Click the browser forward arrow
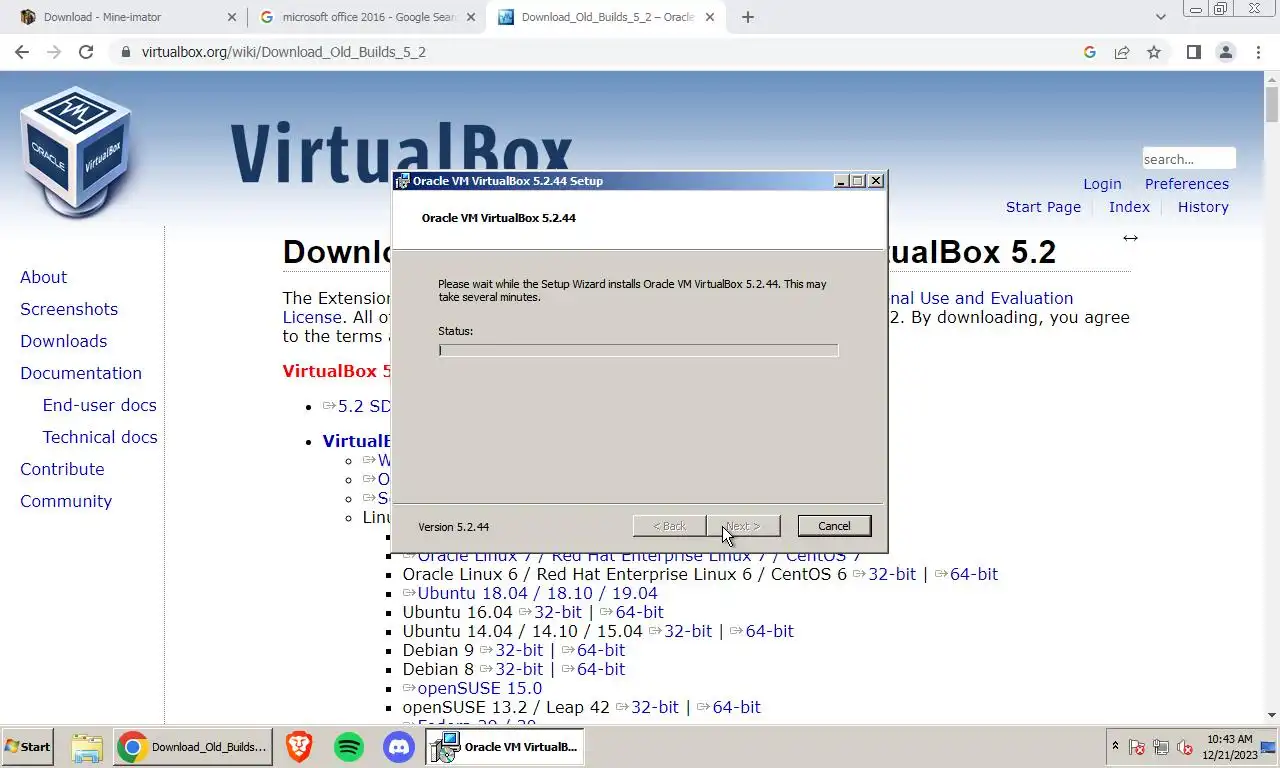Viewport: 1280px width, 768px height. pos(54,52)
